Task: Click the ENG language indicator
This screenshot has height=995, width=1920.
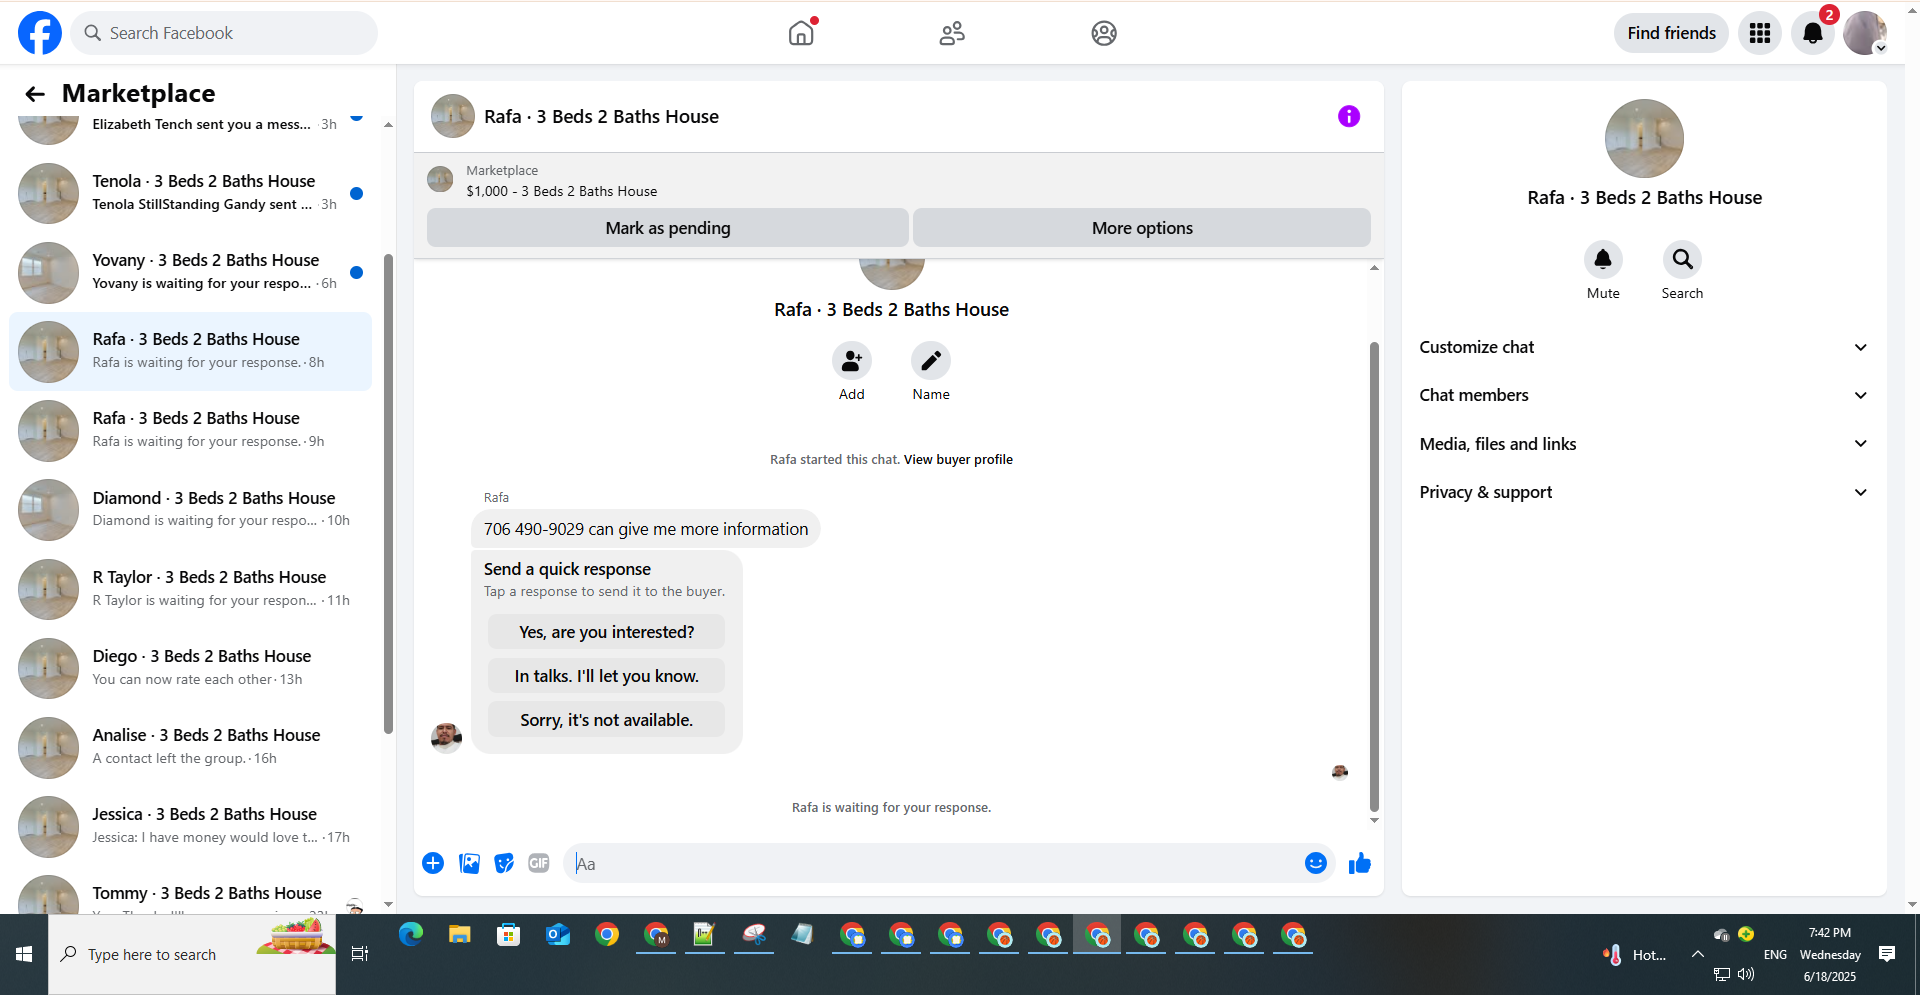Action: pos(1775,955)
